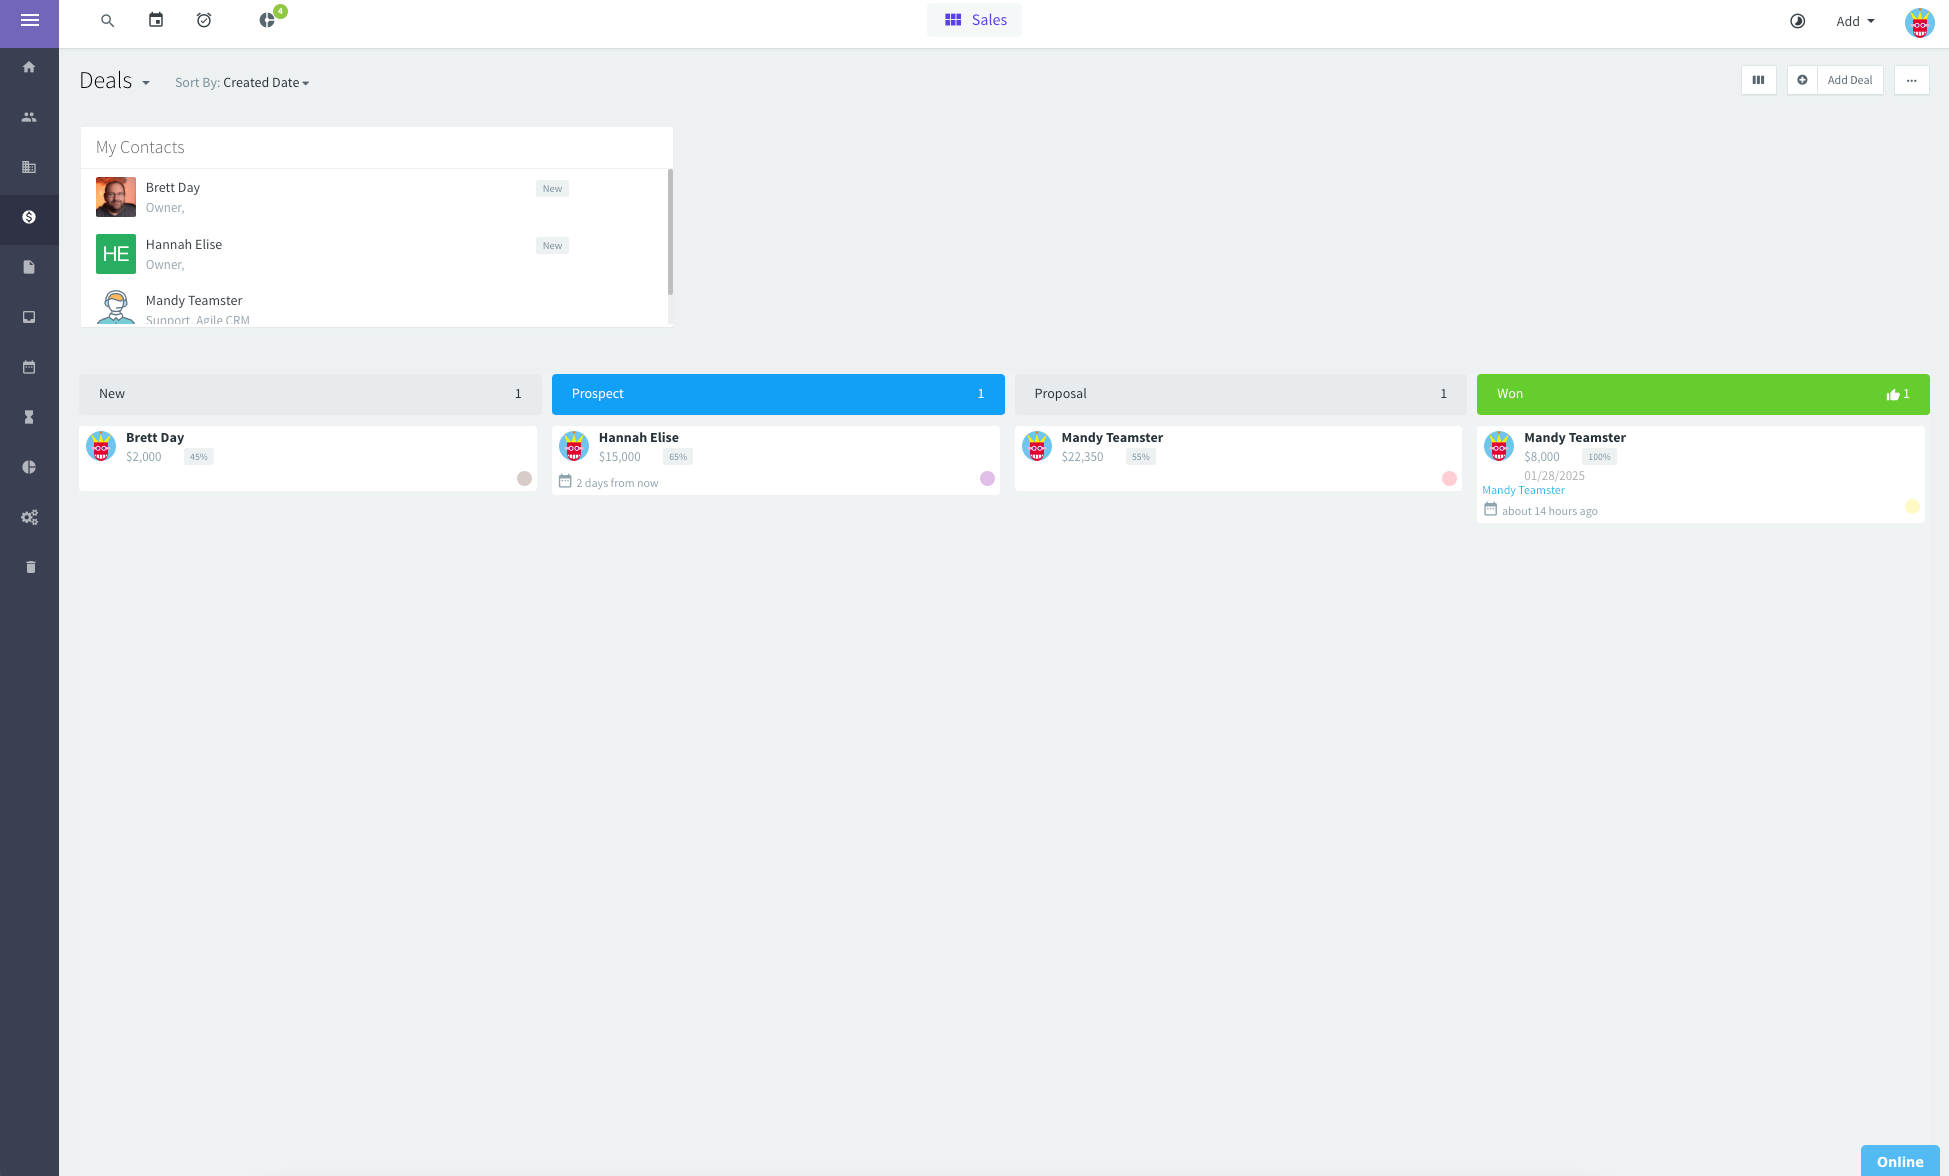
Task: Open the Trash section in the sidebar
Action: click(x=29, y=567)
